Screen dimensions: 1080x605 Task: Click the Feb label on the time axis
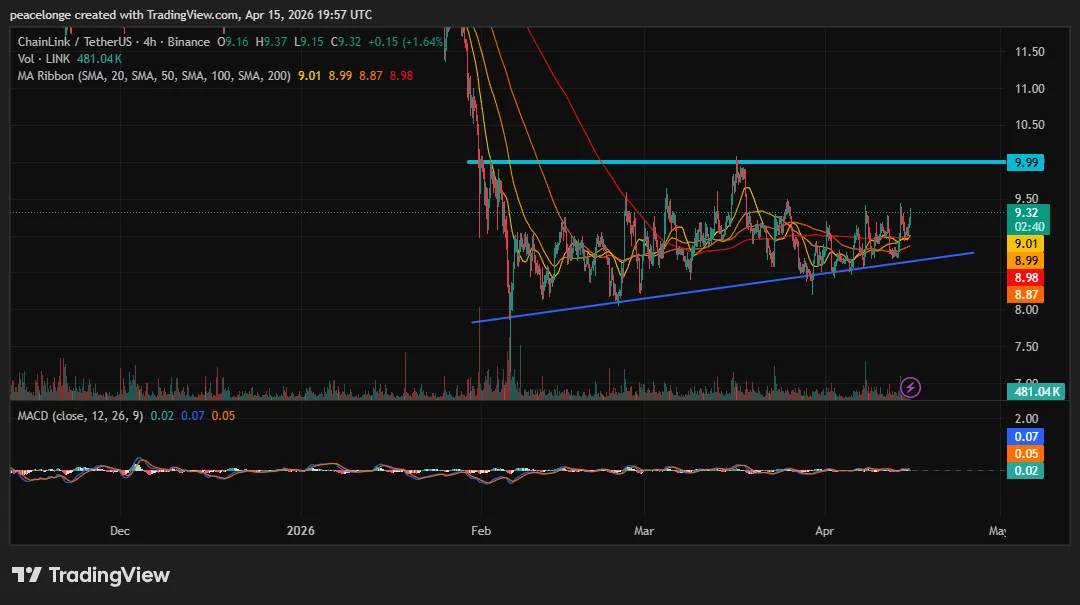pyautogui.click(x=480, y=531)
